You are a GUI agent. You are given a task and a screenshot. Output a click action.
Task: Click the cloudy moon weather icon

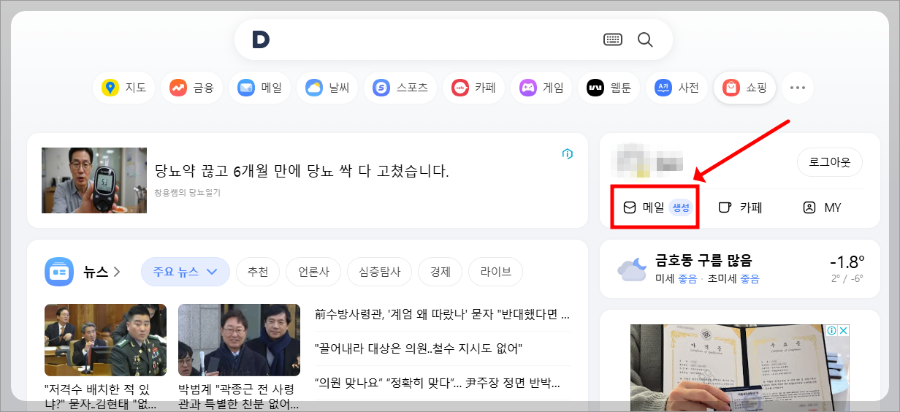633,269
